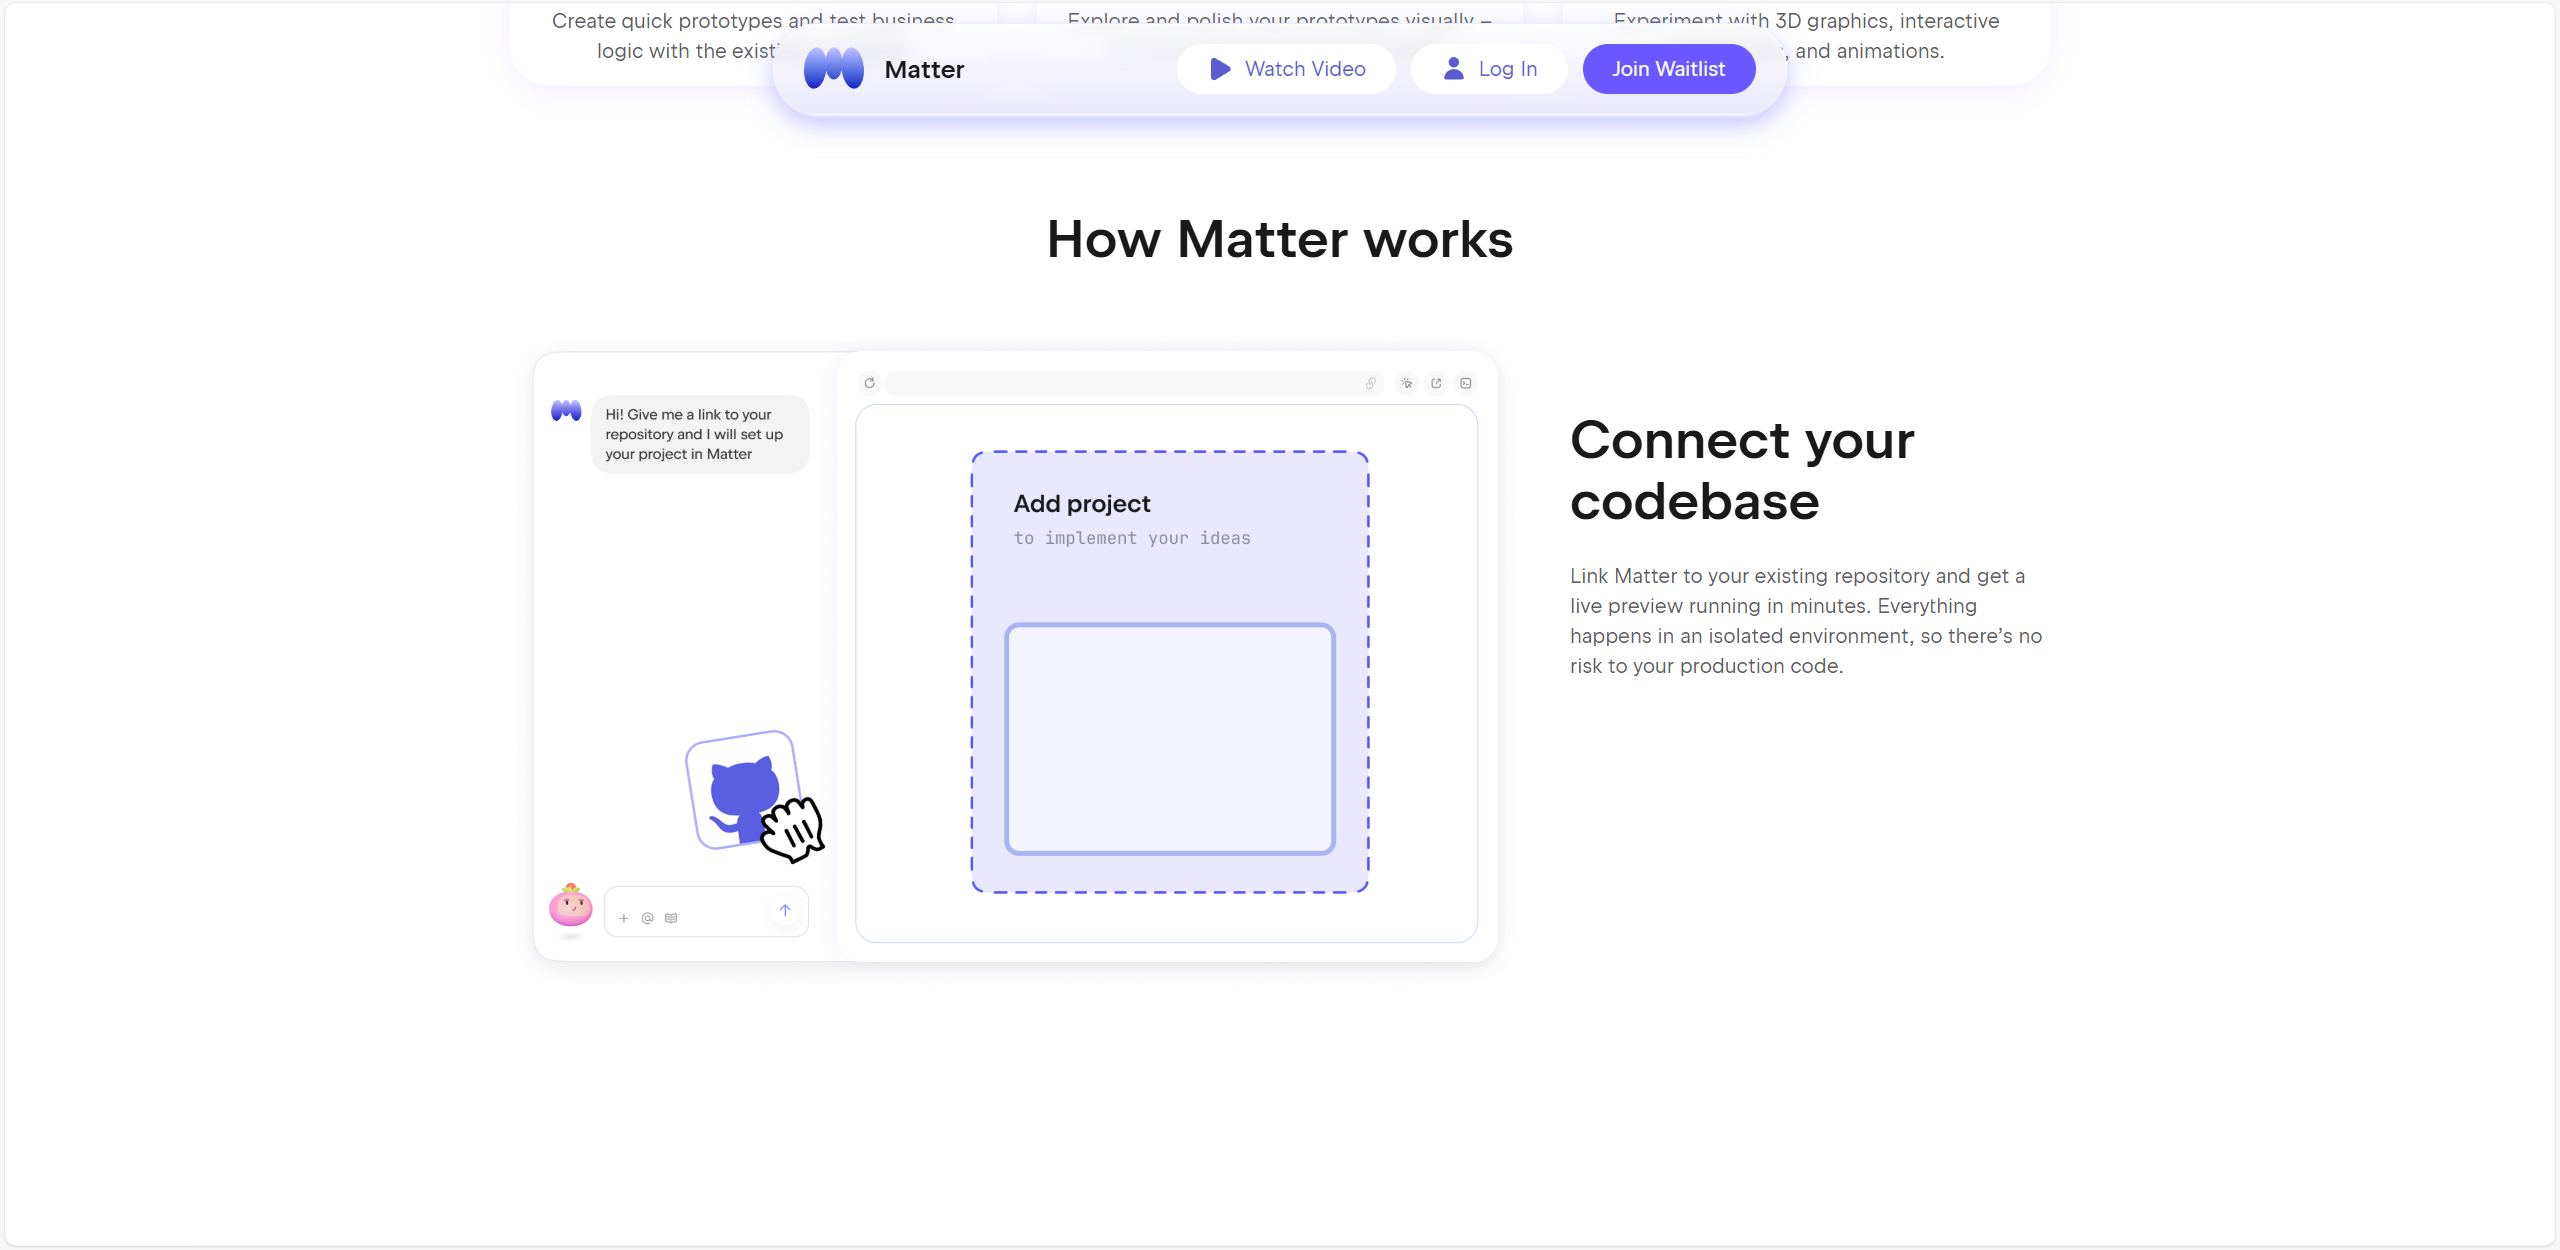The image size is (2560, 1250).
Task: Click the chat bubble about repository link
Action: tap(700, 434)
